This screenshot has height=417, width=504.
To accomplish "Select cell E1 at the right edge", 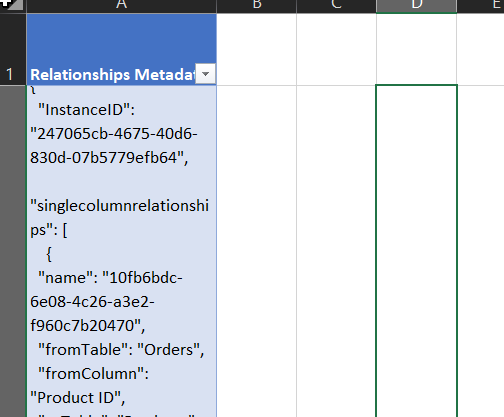I will pyautogui.click(x=480, y=49).
